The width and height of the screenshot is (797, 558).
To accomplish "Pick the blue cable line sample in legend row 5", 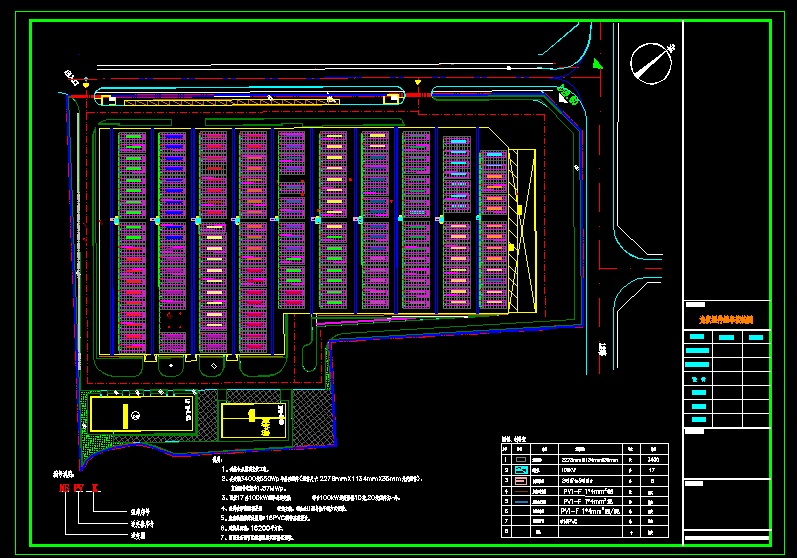I will (x=521, y=502).
